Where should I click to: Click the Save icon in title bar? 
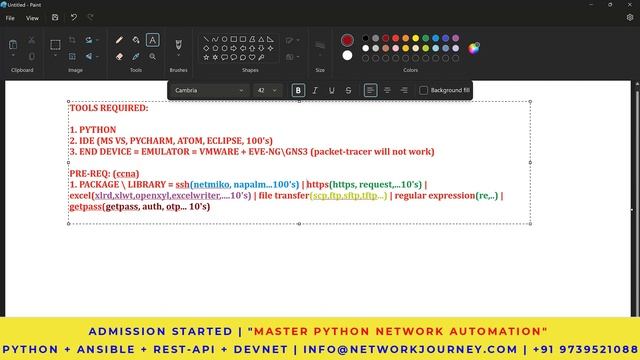click(x=55, y=18)
